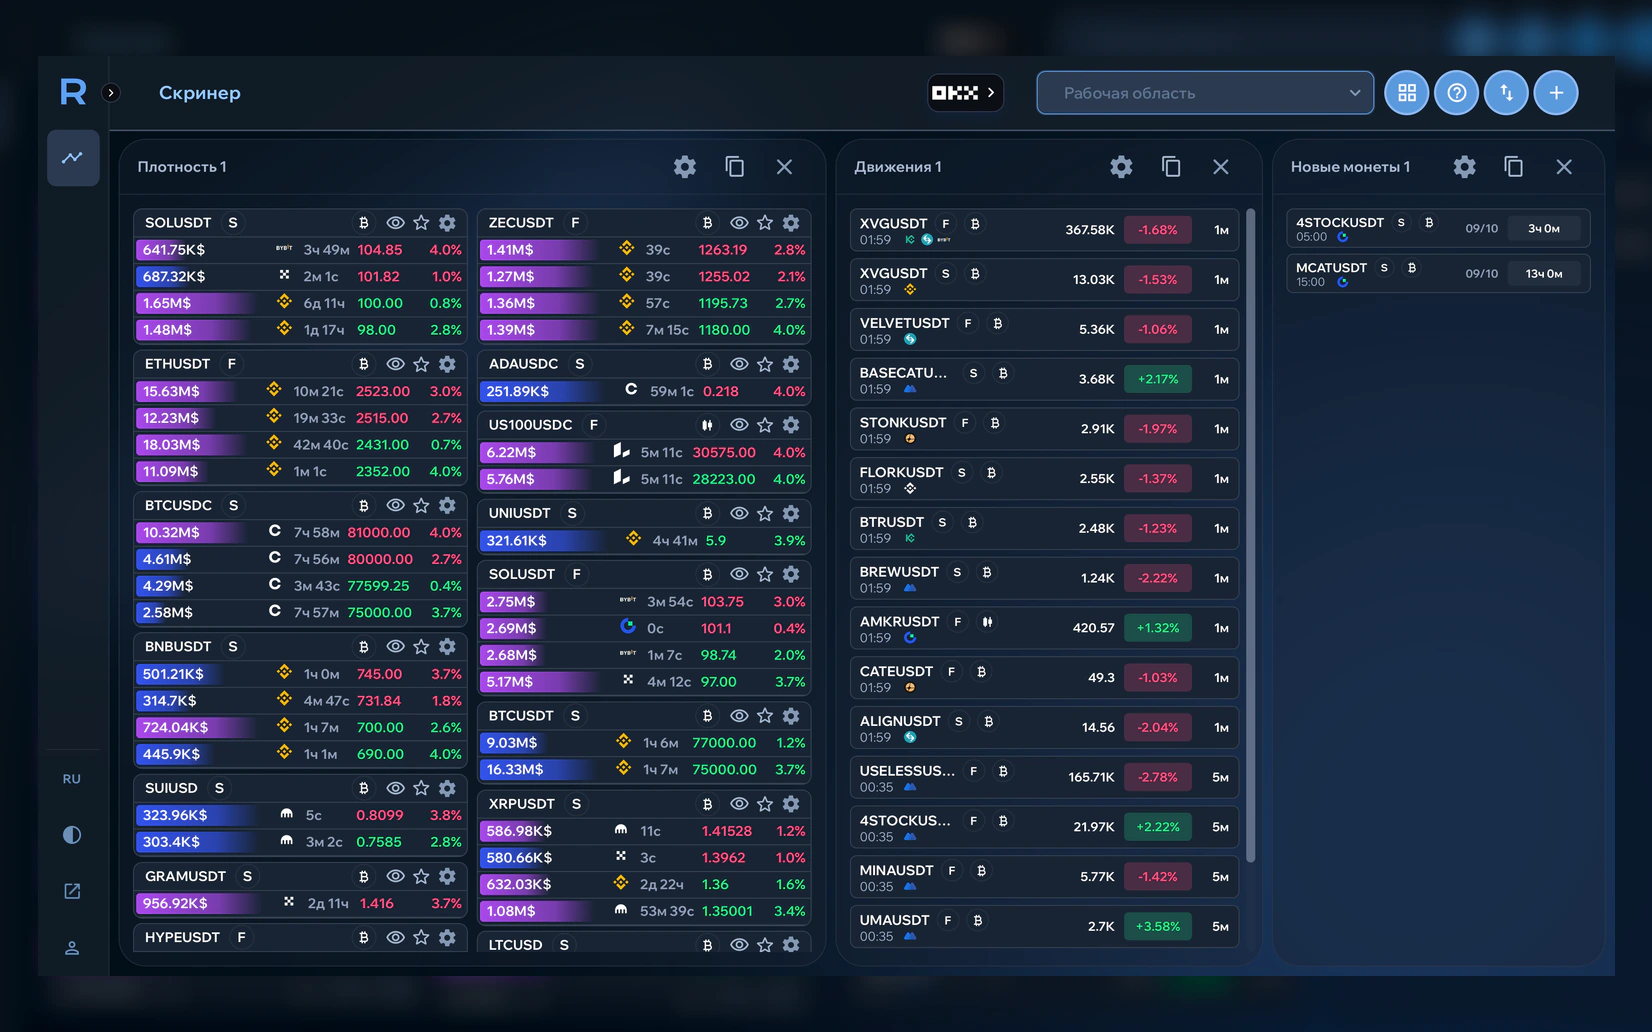
Task: Toggle the dark/light theme icon in sidebar
Action: [x=72, y=835]
